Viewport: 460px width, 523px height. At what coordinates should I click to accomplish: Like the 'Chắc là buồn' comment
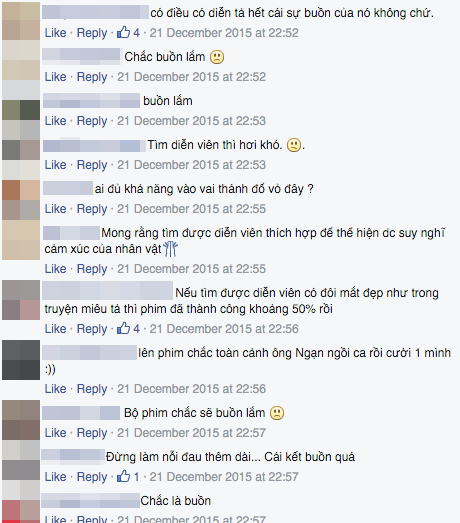coord(55,519)
